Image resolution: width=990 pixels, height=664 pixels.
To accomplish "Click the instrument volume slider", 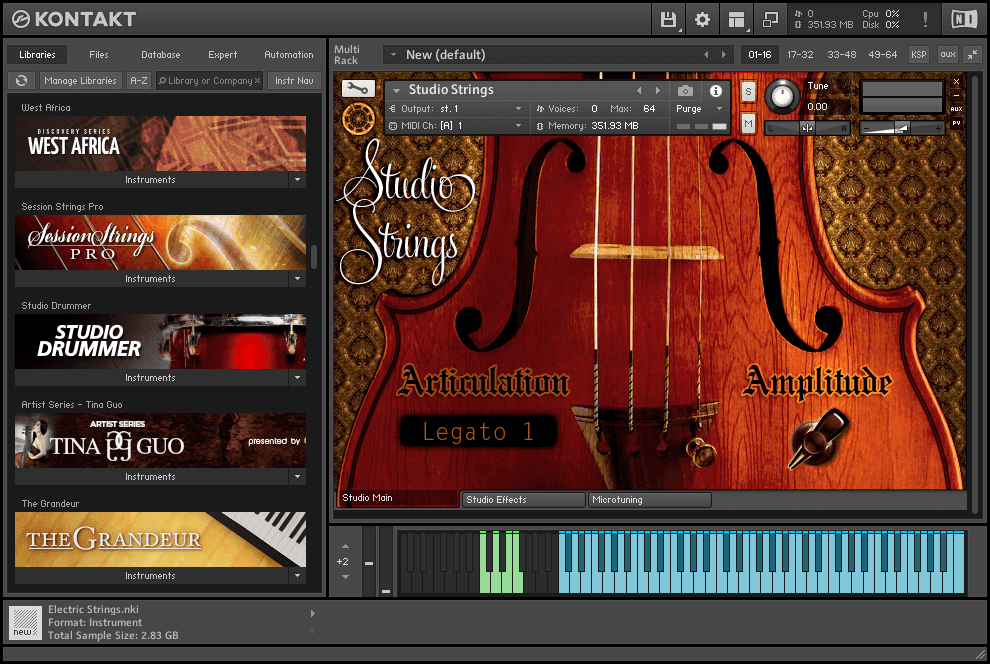I will click(x=903, y=128).
